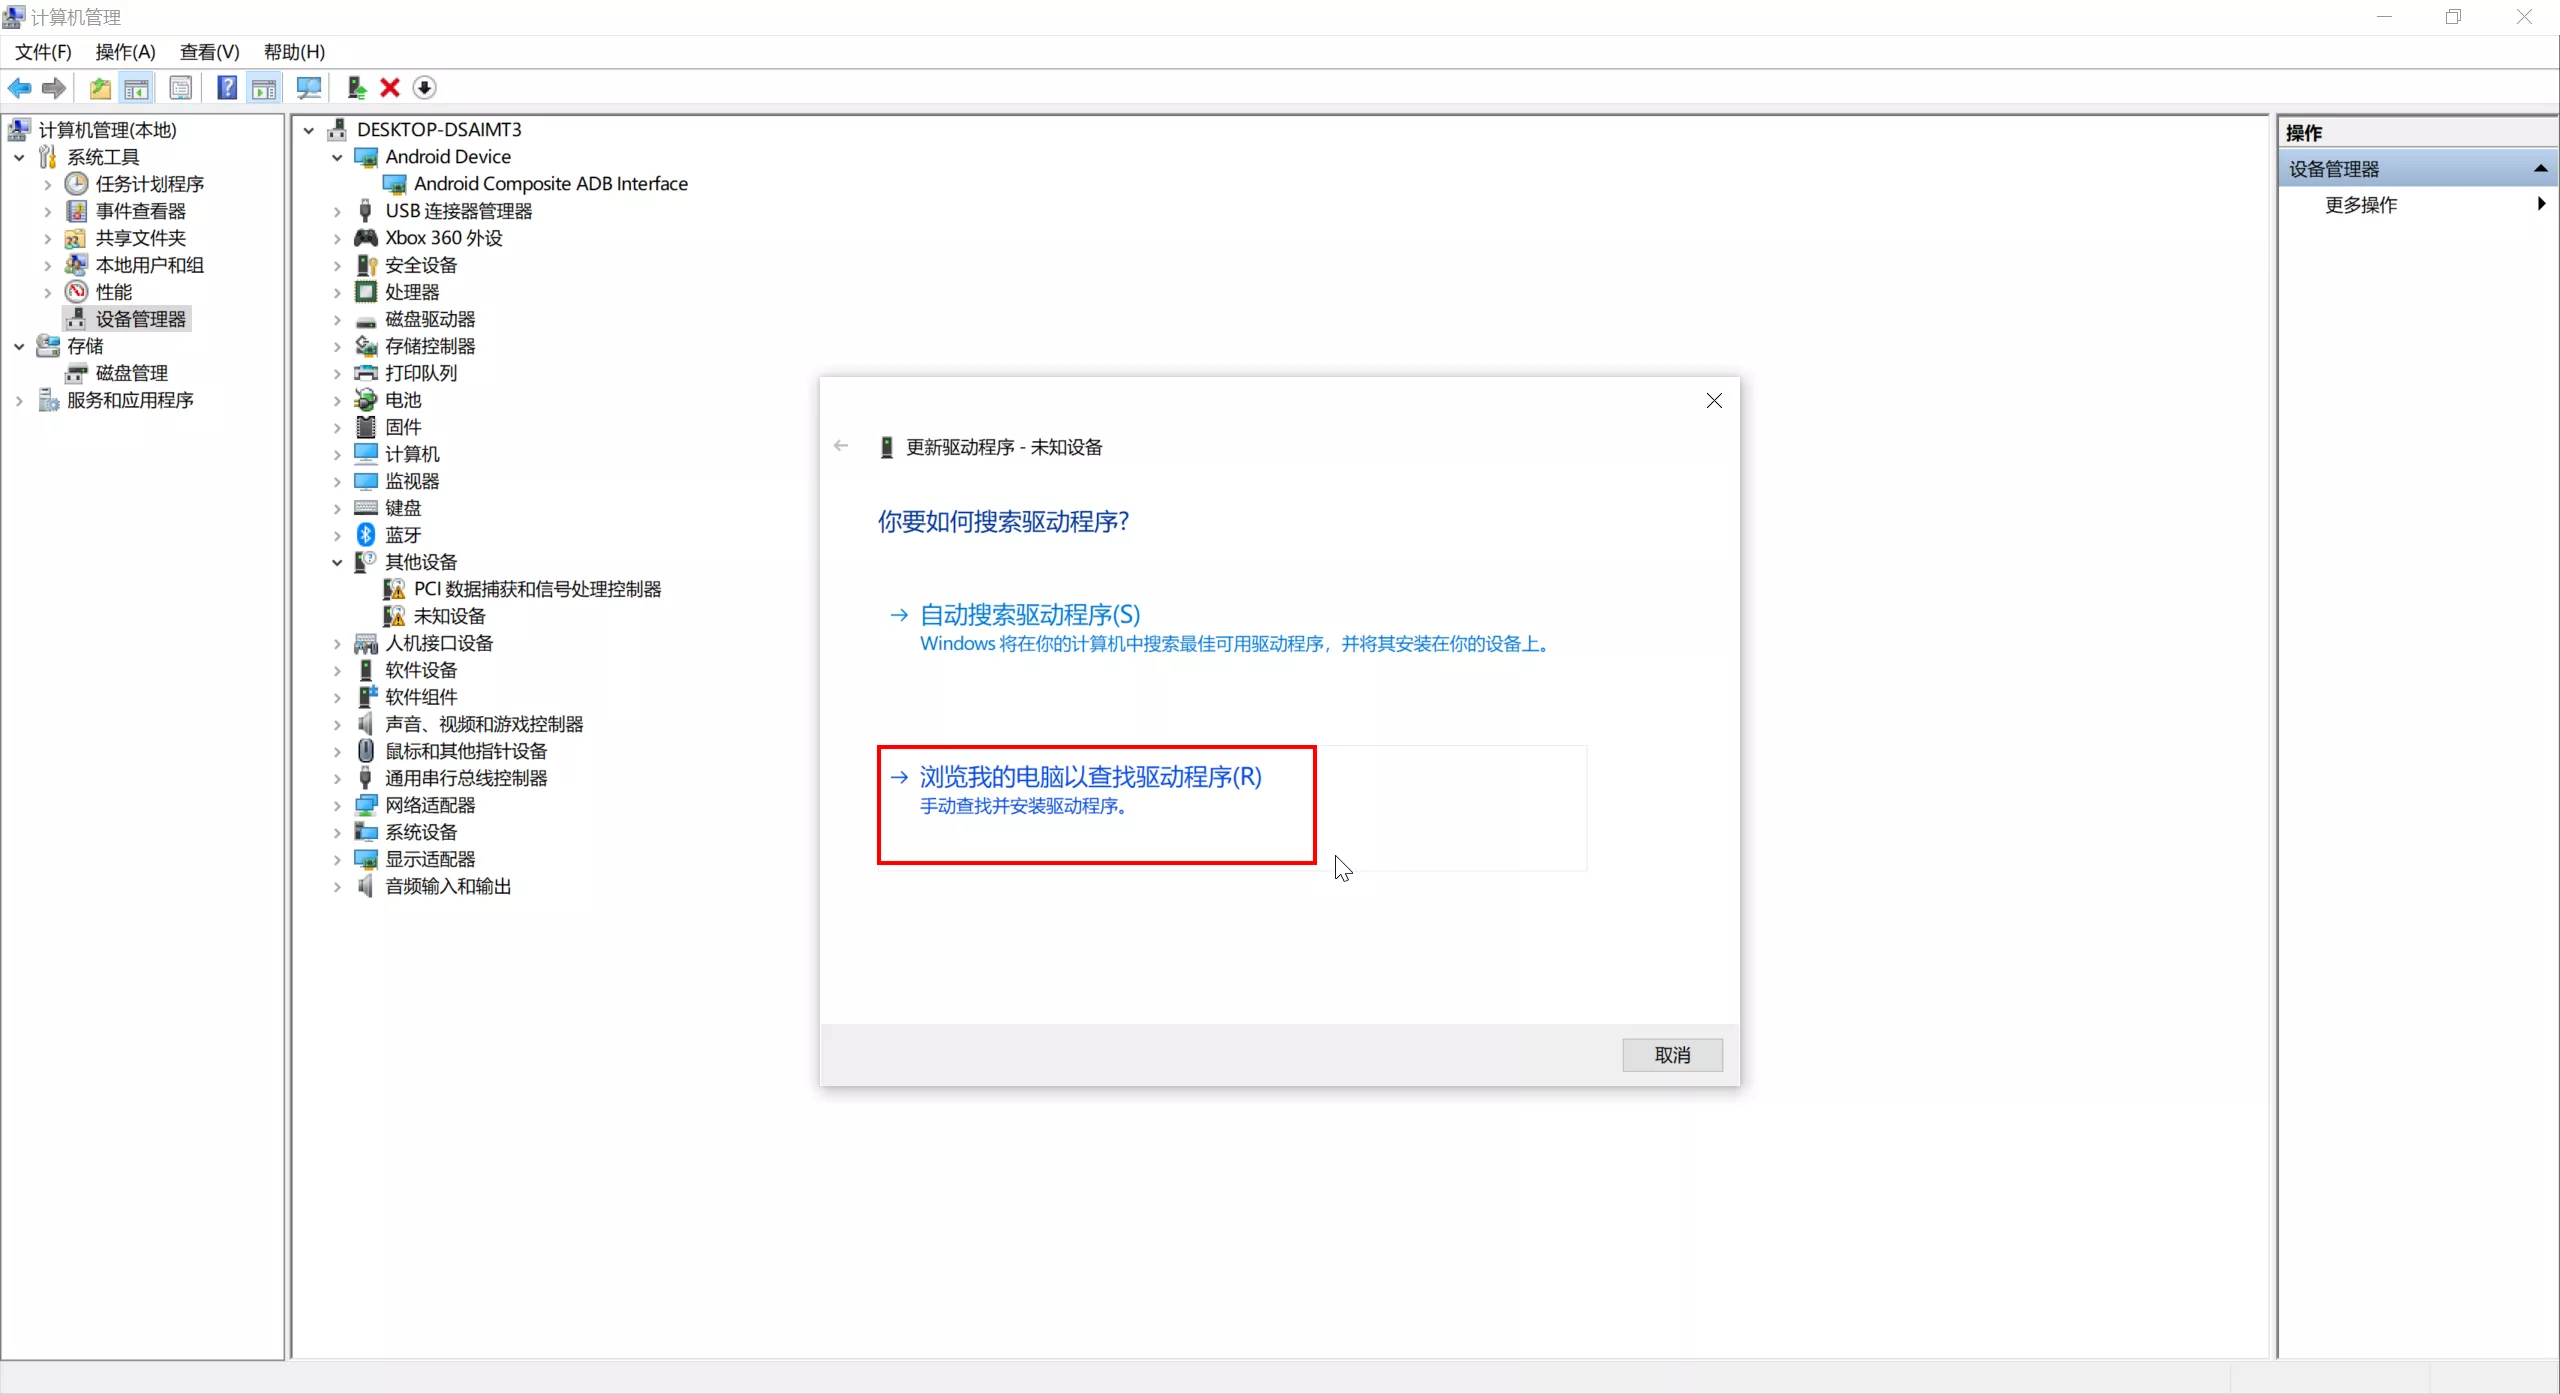
Task: Click the blue help question mark icon
Action: (x=227, y=88)
